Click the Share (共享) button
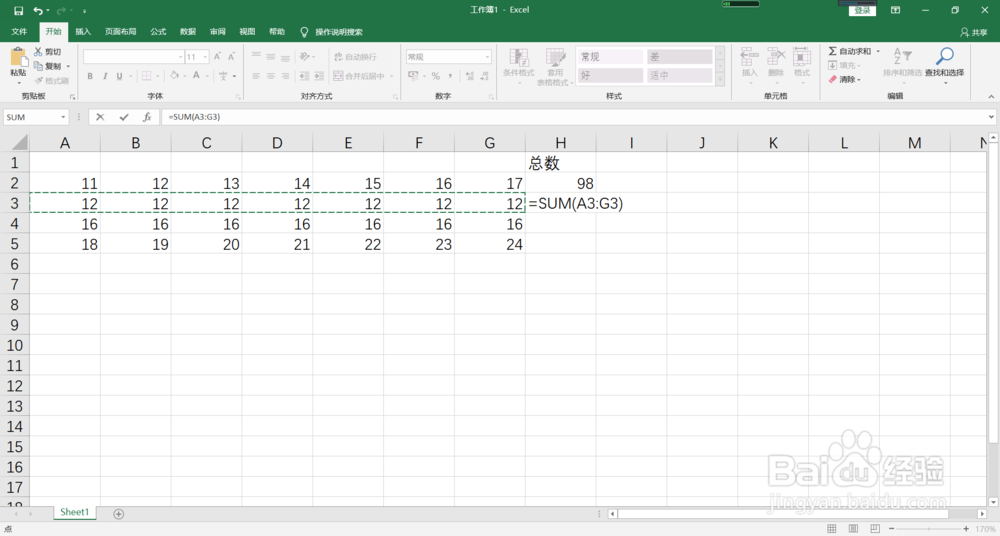The image size is (1000, 536). 974,32
